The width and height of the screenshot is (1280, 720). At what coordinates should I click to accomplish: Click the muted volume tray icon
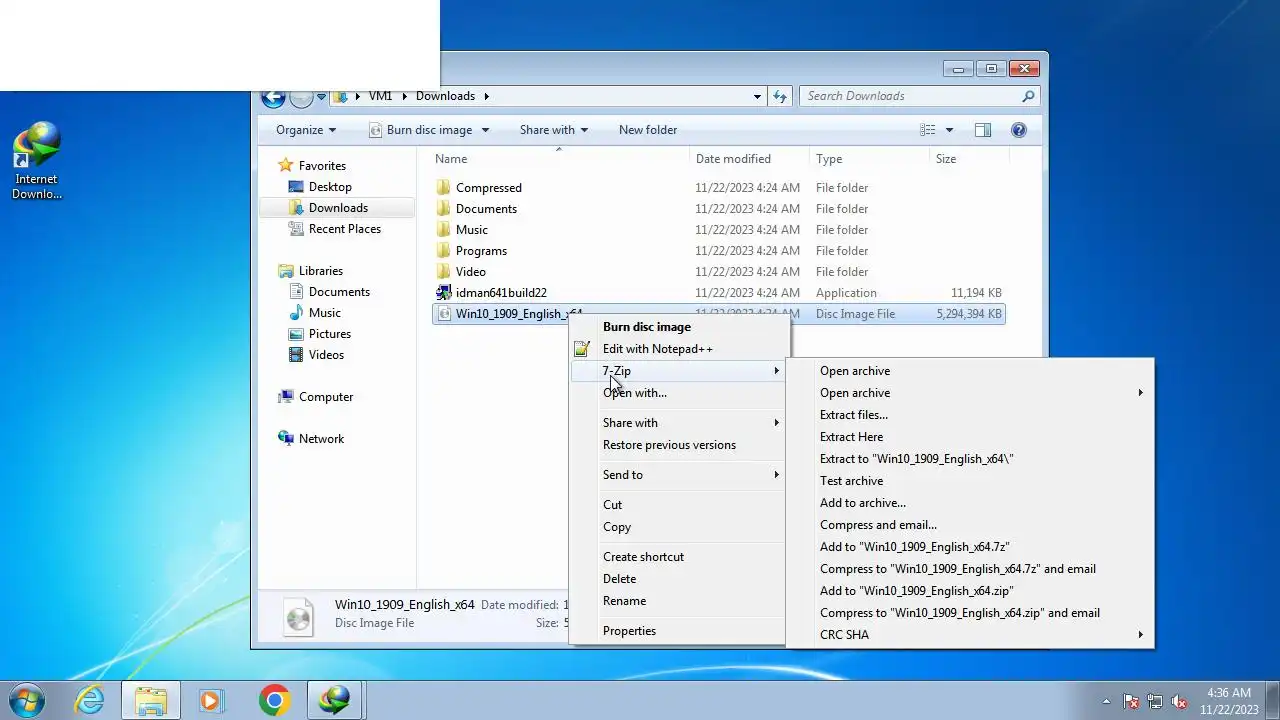click(x=1179, y=701)
